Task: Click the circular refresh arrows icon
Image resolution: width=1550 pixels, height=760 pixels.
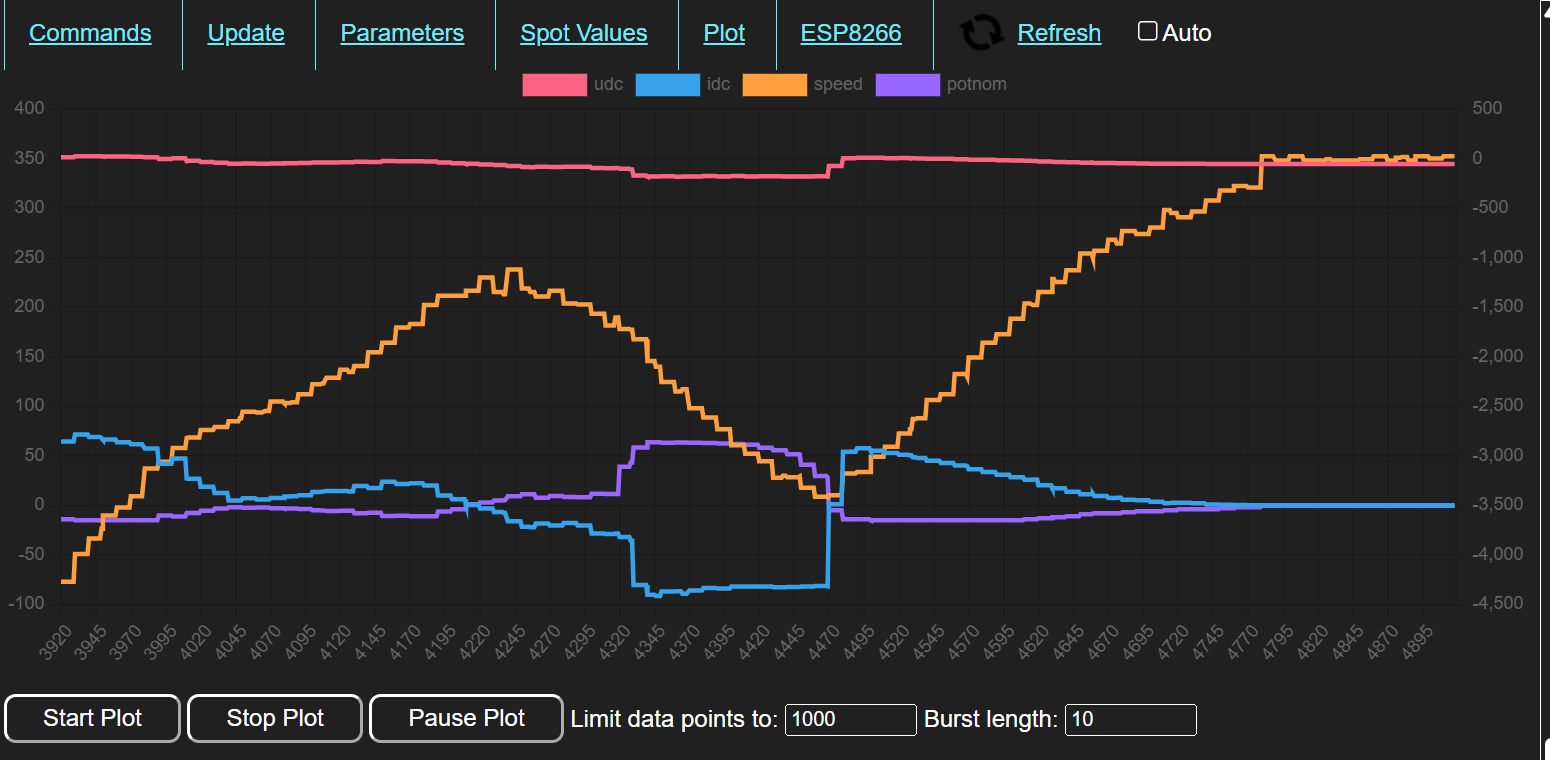Action: [982, 33]
